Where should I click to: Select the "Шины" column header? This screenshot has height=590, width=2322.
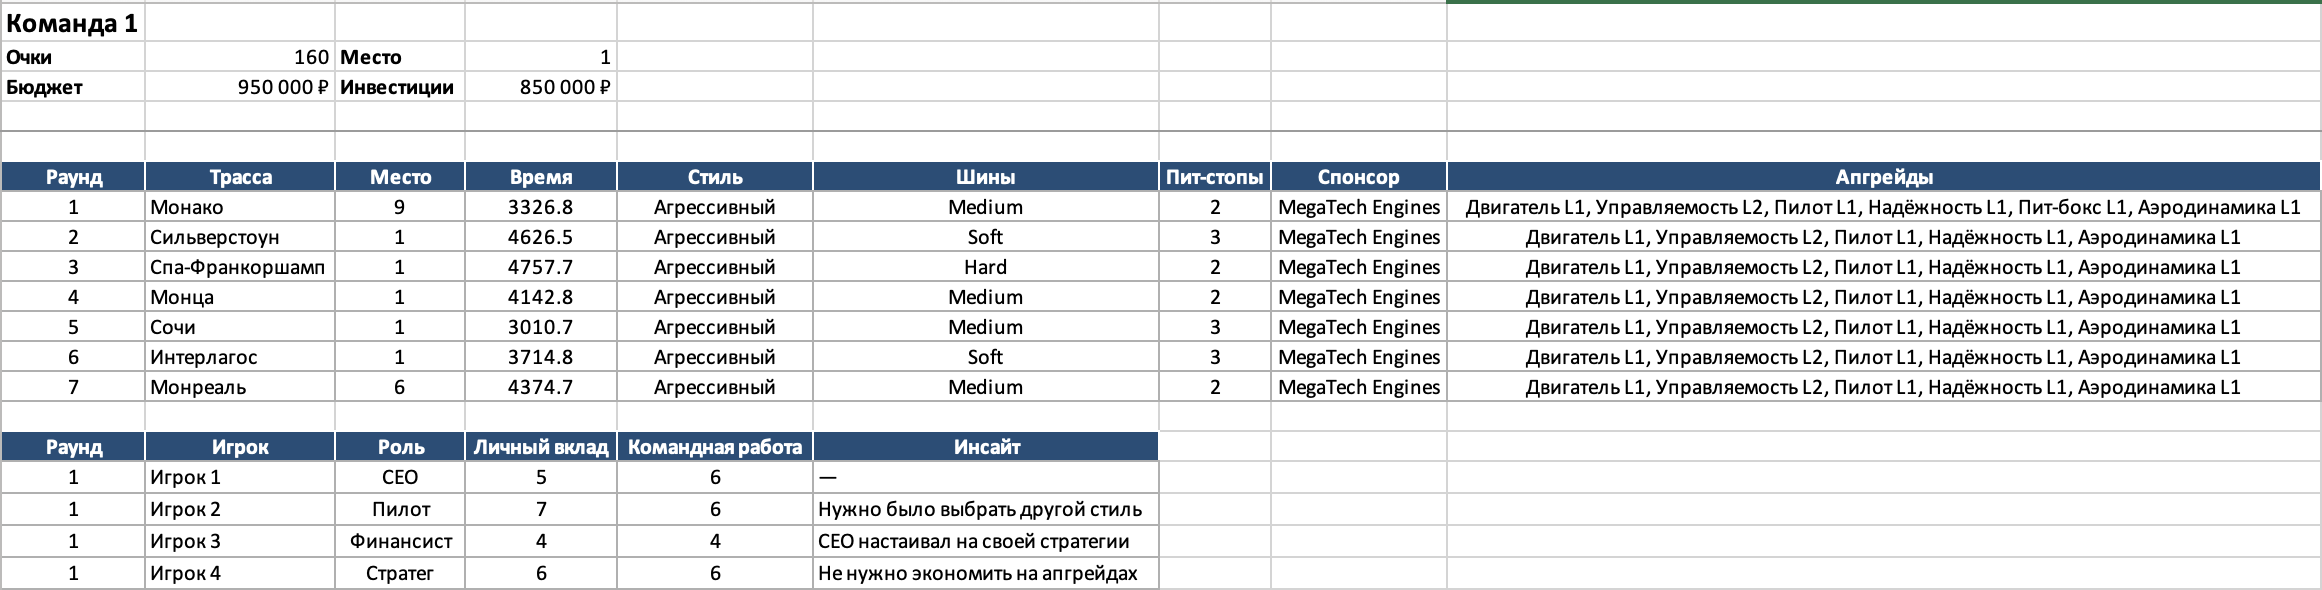985,177
